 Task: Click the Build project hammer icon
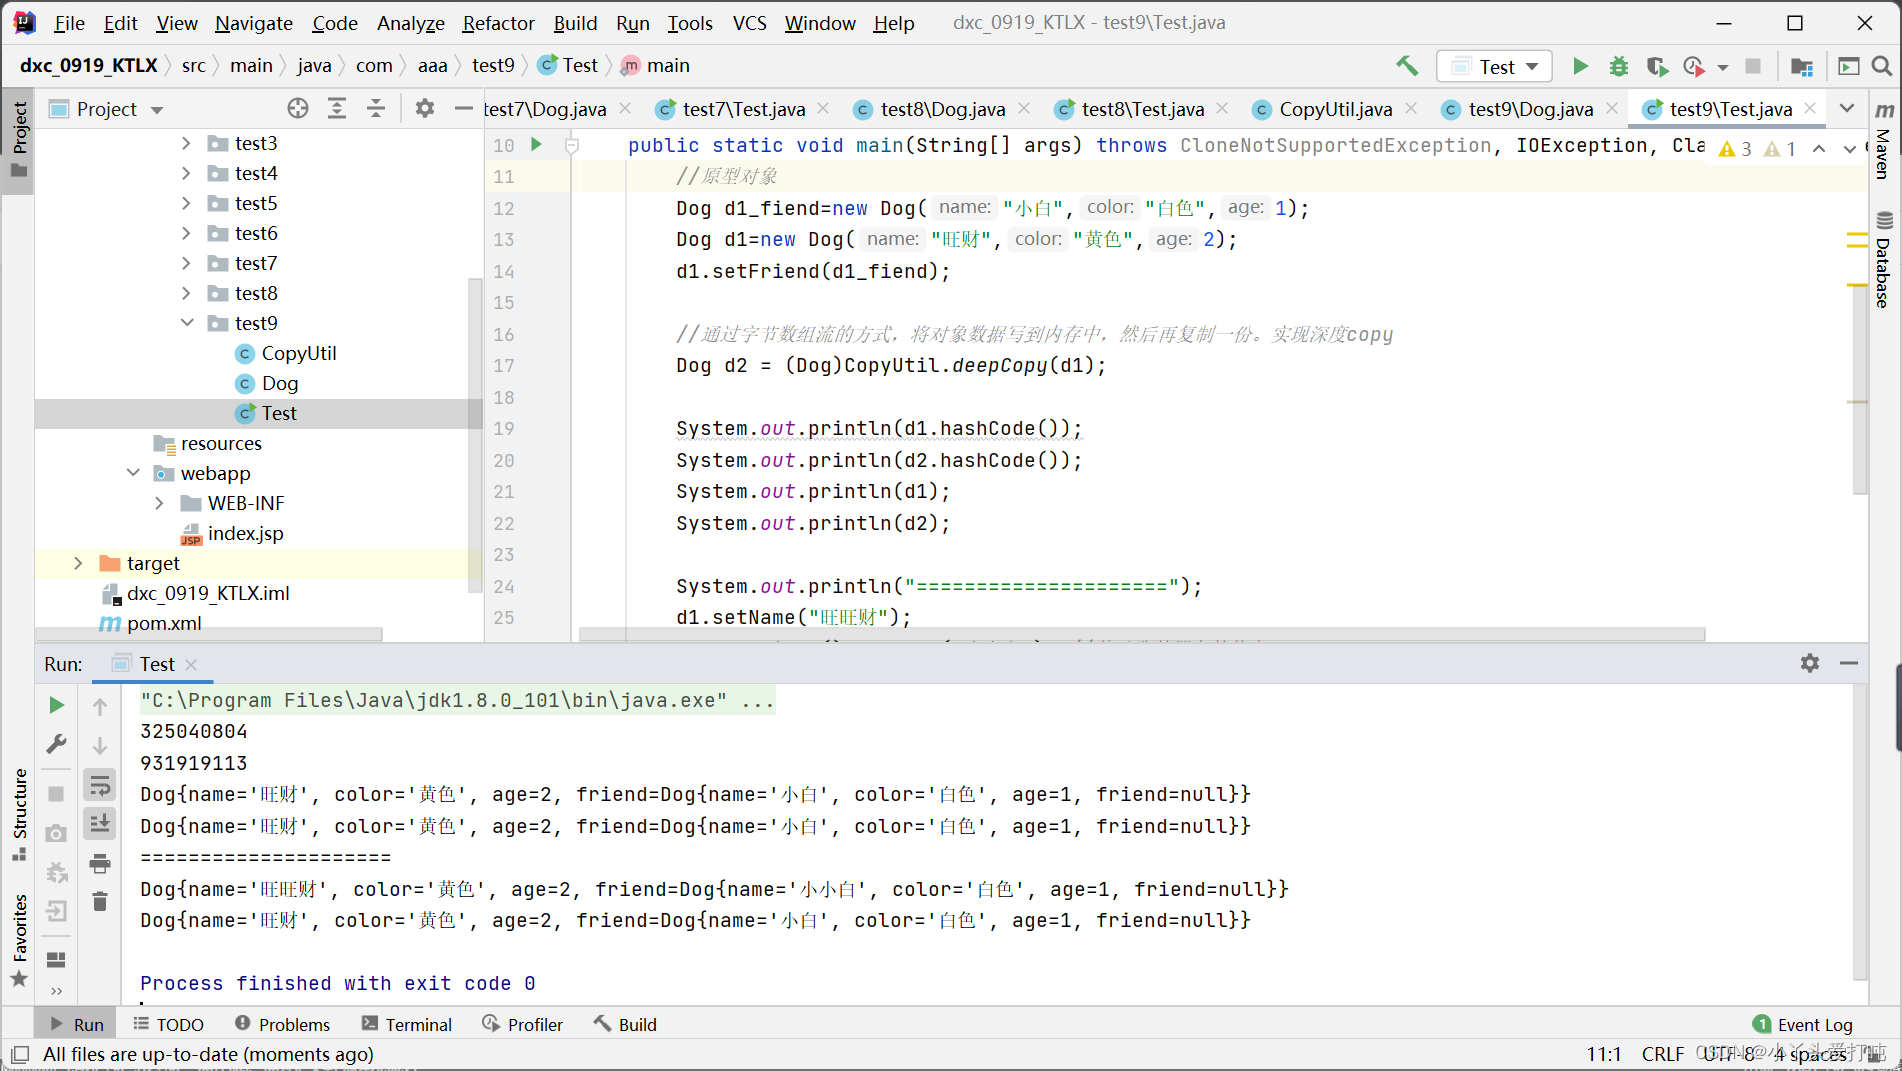(1407, 66)
